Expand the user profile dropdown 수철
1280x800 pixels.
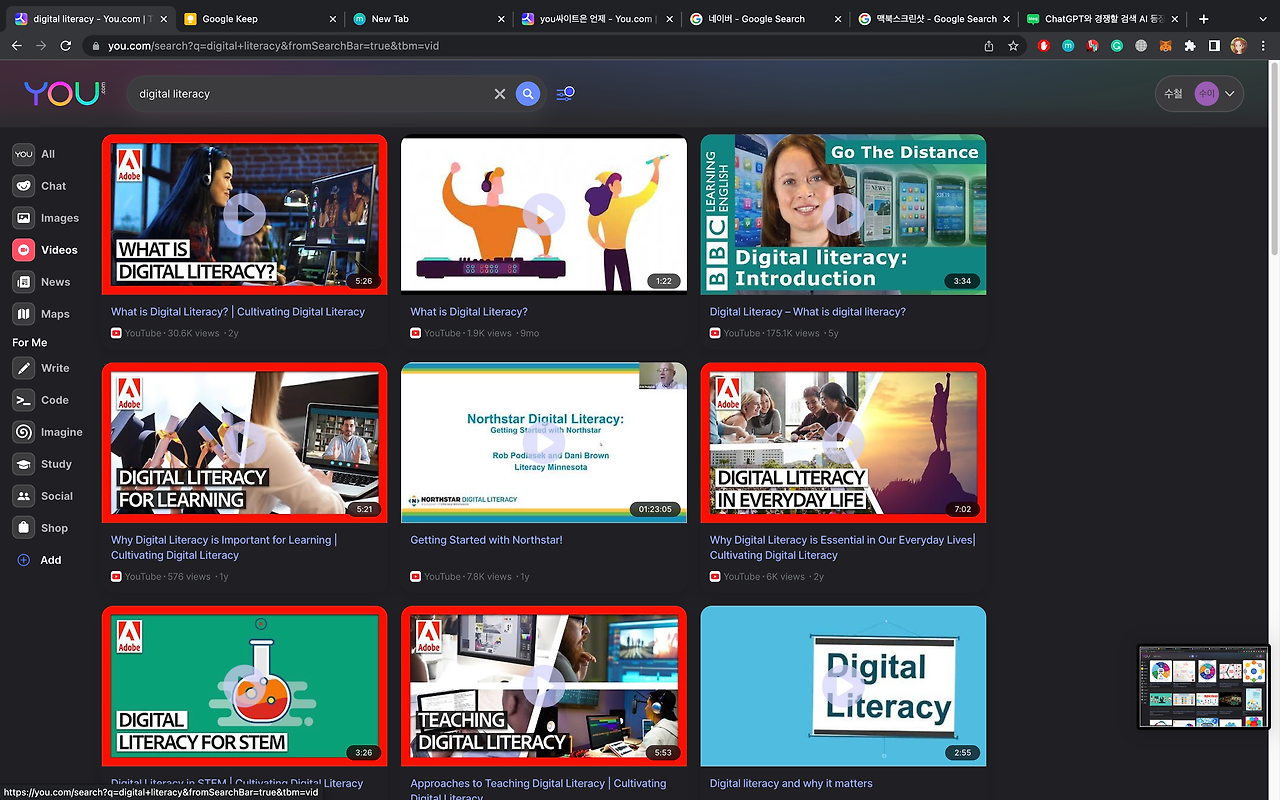(1199, 94)
